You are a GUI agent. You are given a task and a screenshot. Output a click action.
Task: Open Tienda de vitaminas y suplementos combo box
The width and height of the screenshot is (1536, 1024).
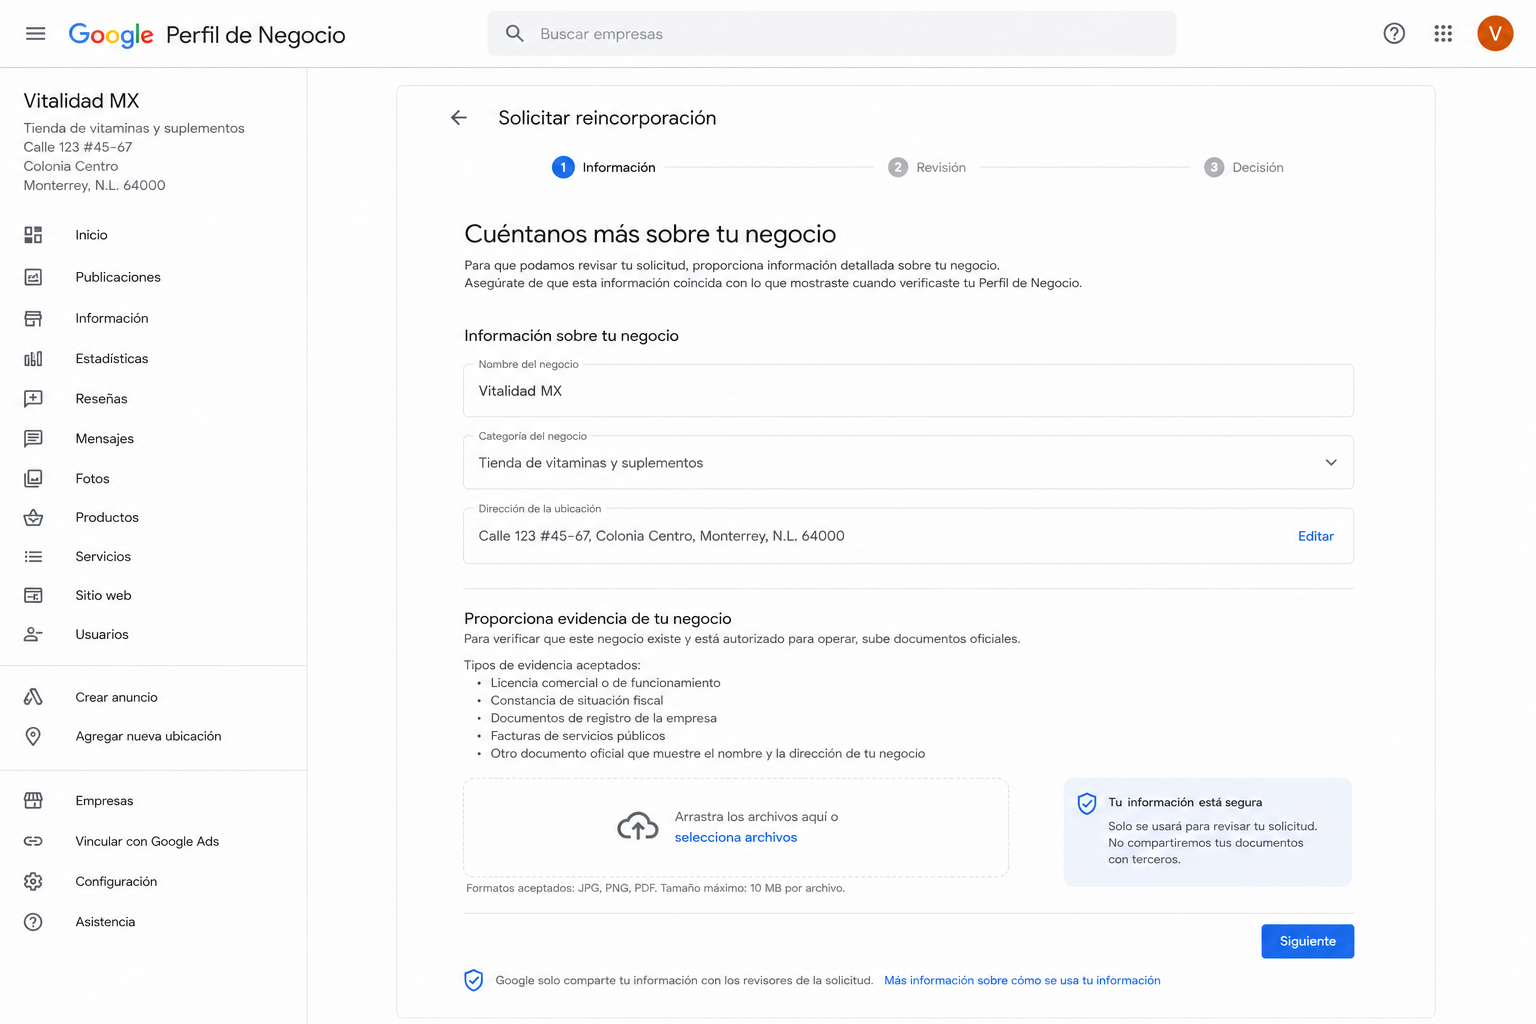click(x=908, y=462)
